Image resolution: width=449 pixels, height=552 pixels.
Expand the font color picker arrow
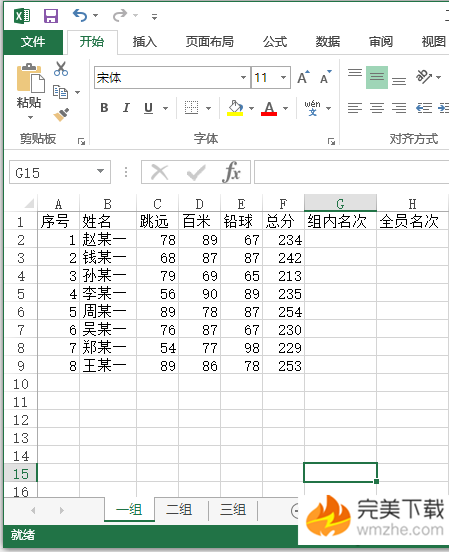(x=285, y=108)
